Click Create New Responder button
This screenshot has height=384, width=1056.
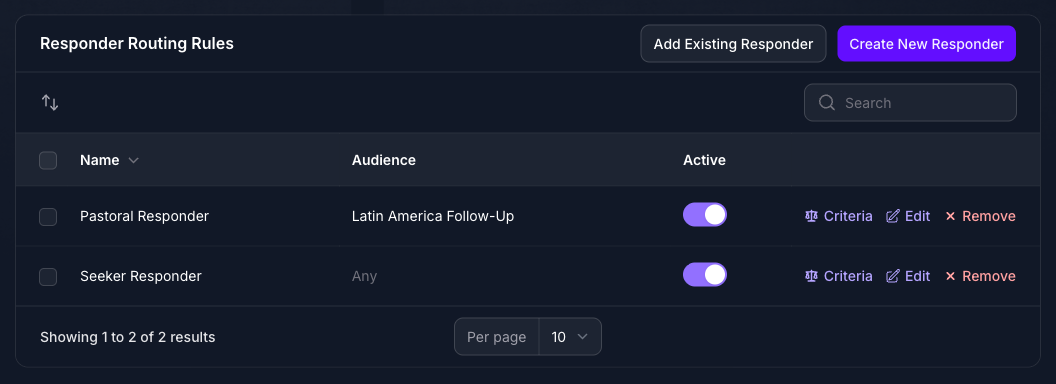coord(926,44)
